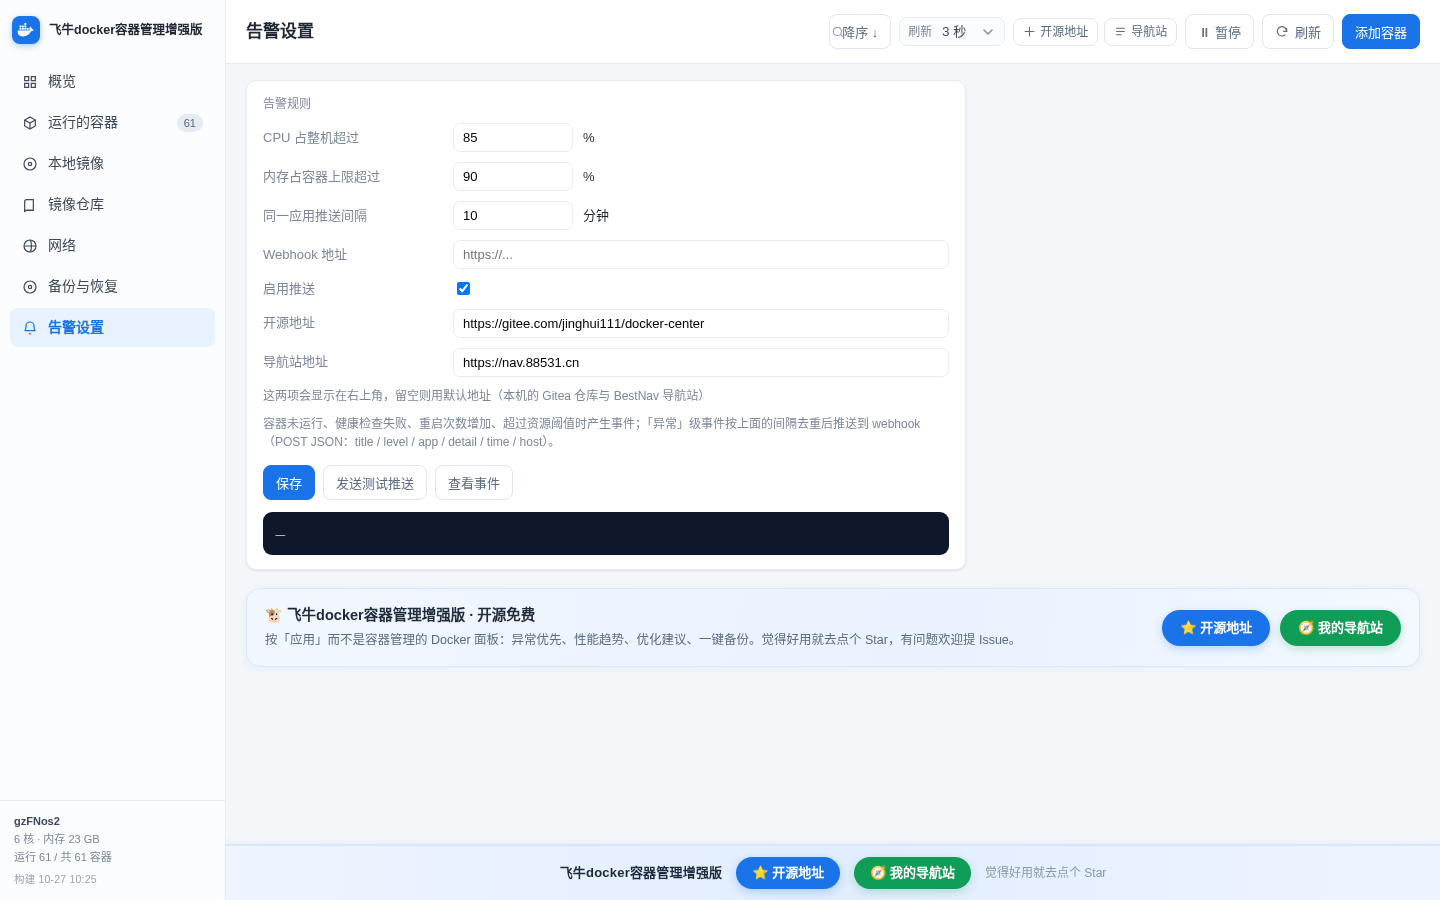
Task: Click the pause icon in header
Action: pos(1204,33)
